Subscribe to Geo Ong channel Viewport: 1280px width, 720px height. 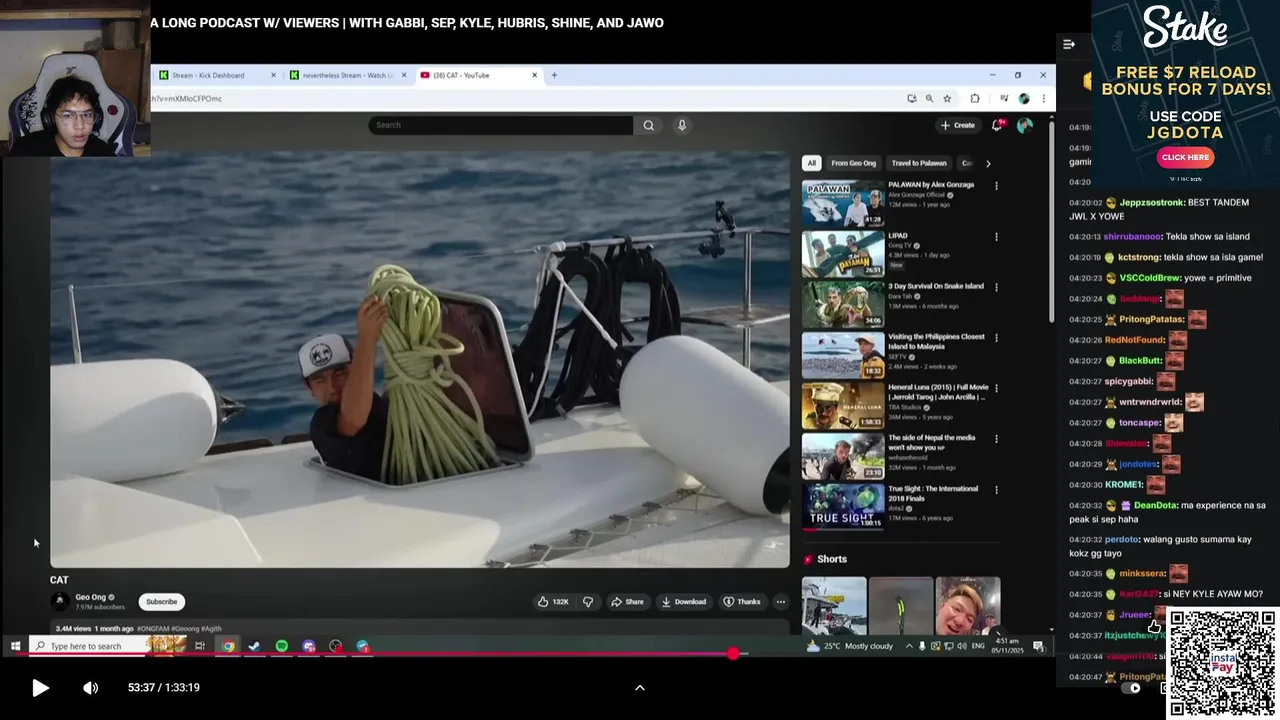[161, 602]
